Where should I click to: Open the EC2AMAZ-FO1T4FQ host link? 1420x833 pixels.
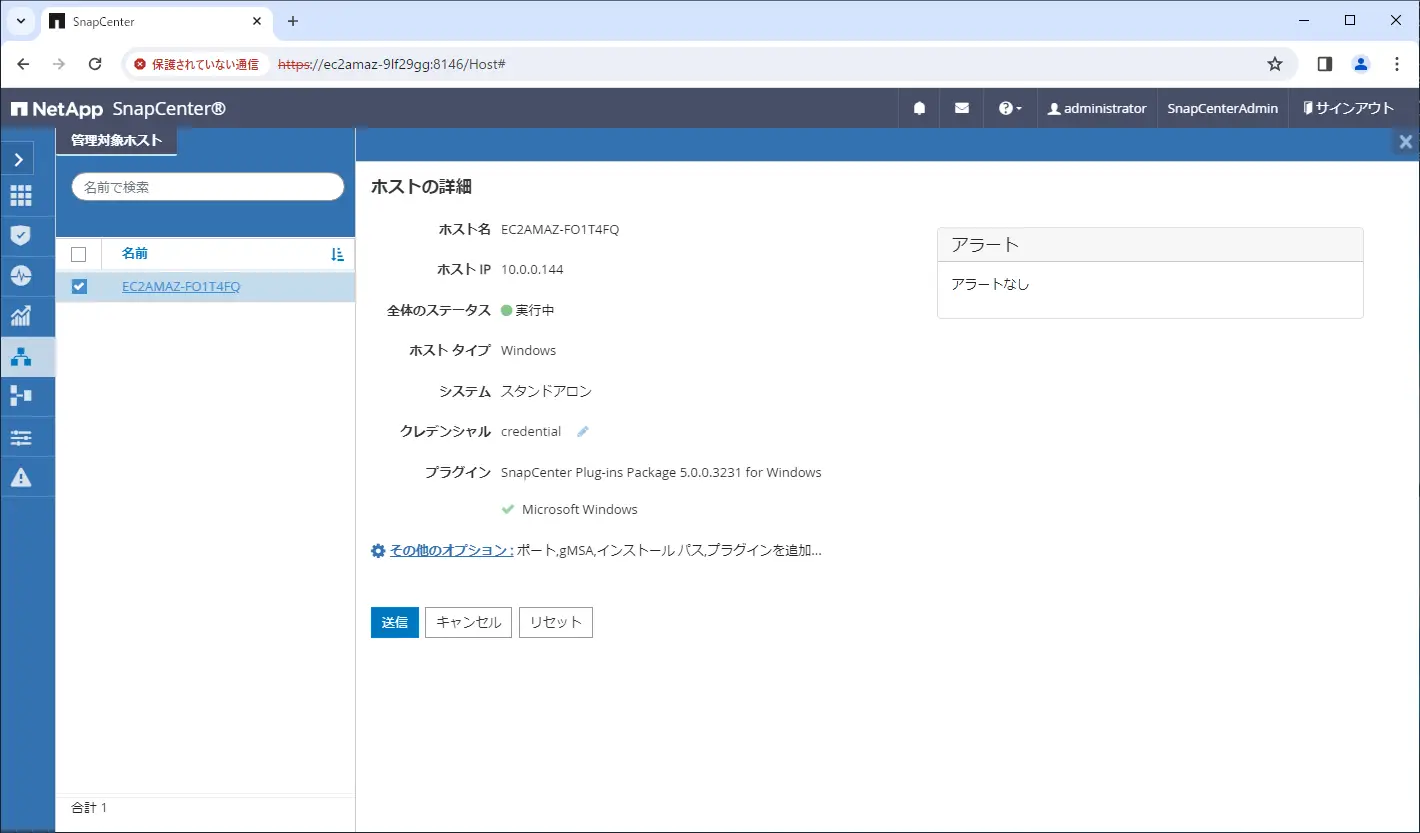coord(181,287)
